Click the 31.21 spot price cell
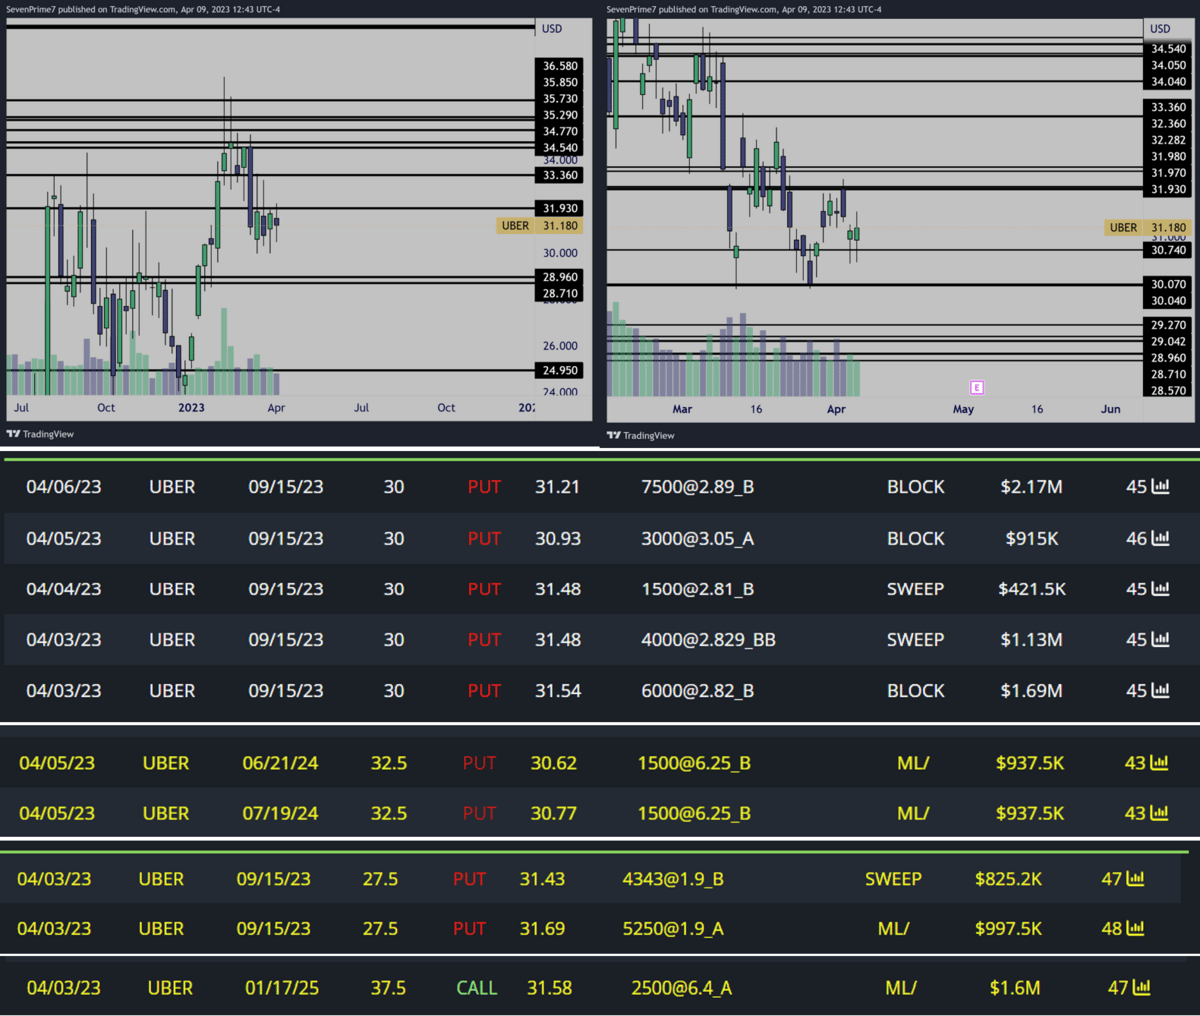The height and width of the screenshot is (1016, 1200). pos(557,487)
